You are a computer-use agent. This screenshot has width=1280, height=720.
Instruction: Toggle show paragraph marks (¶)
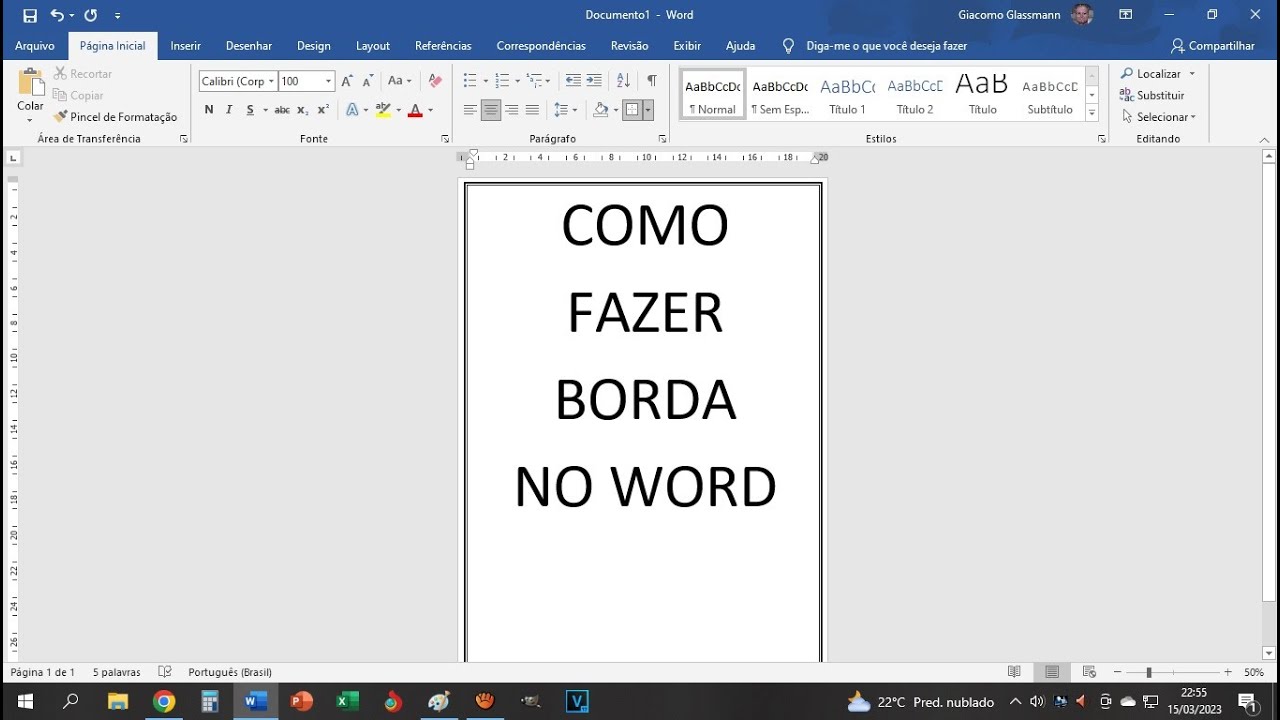652,81
